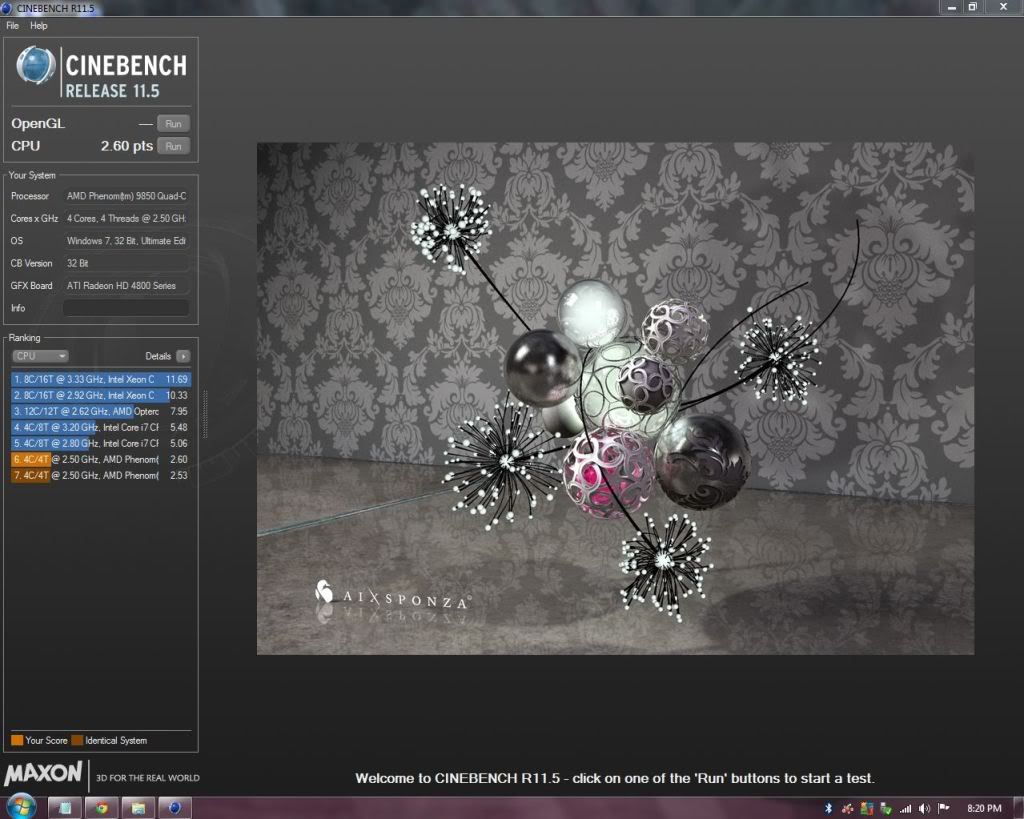The image size is (1024, 819).
Task: Click the Show Desktop strip on the taskbar
Action: click(1019, 808)
